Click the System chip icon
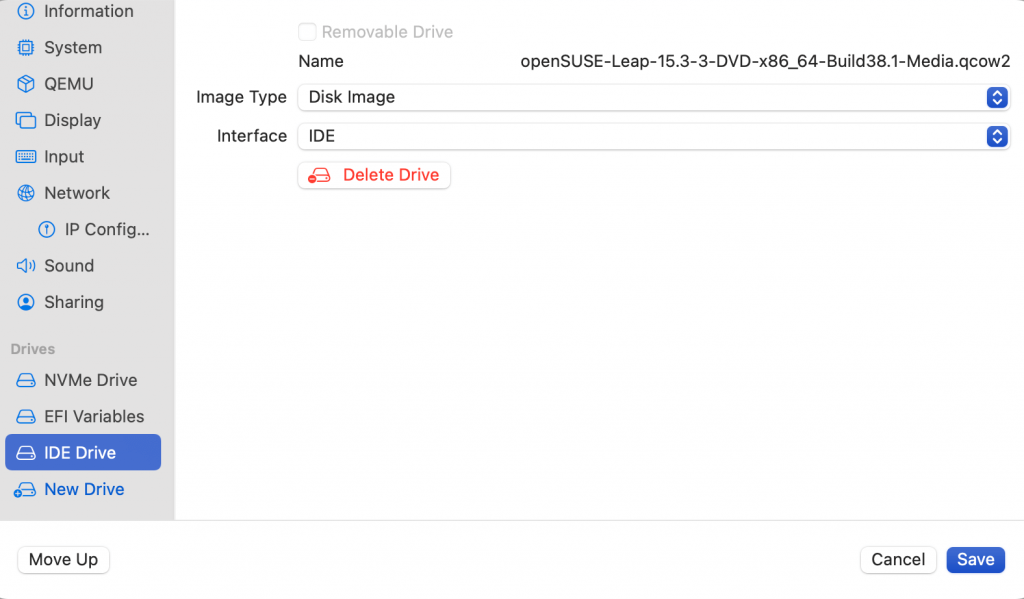Screen dimensions: 1024x599 25,48
